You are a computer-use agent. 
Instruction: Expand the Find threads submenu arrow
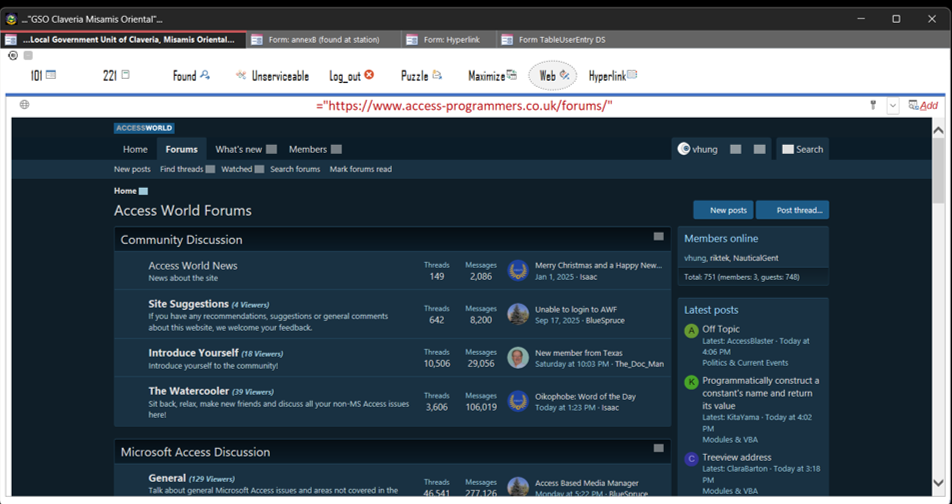[x=210, y=169]
